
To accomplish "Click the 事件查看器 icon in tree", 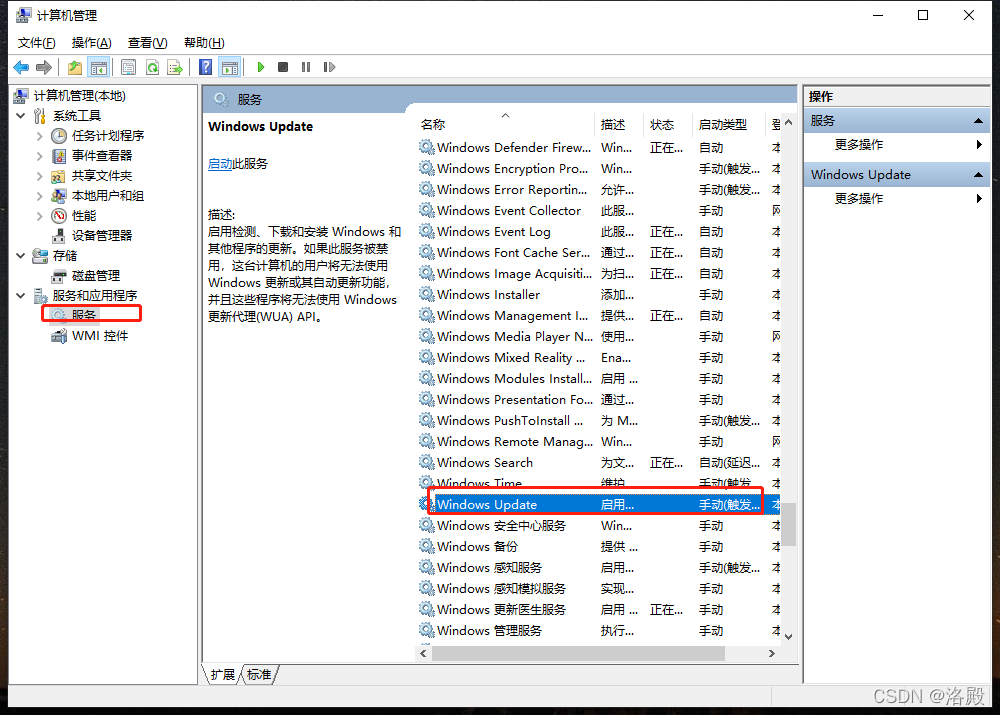I will pyautogui.click(x=59, y=156).
